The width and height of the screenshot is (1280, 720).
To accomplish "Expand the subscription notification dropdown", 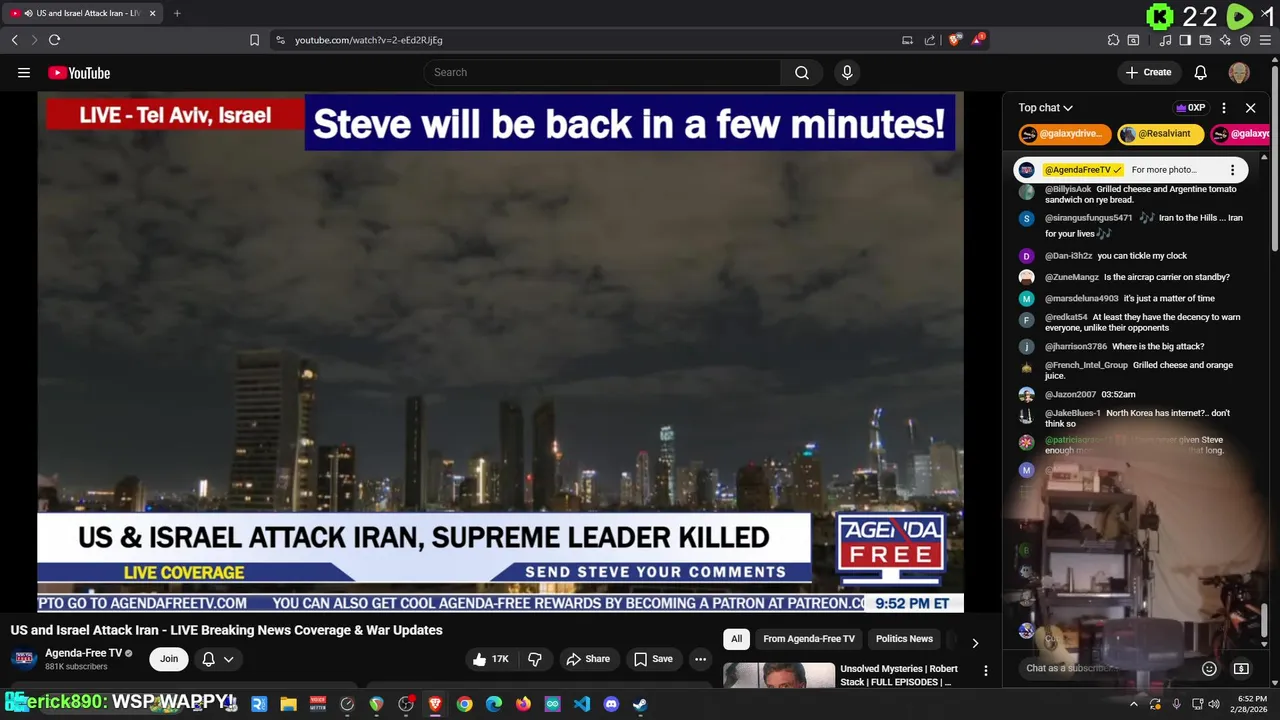I will (x=217, y=659).
